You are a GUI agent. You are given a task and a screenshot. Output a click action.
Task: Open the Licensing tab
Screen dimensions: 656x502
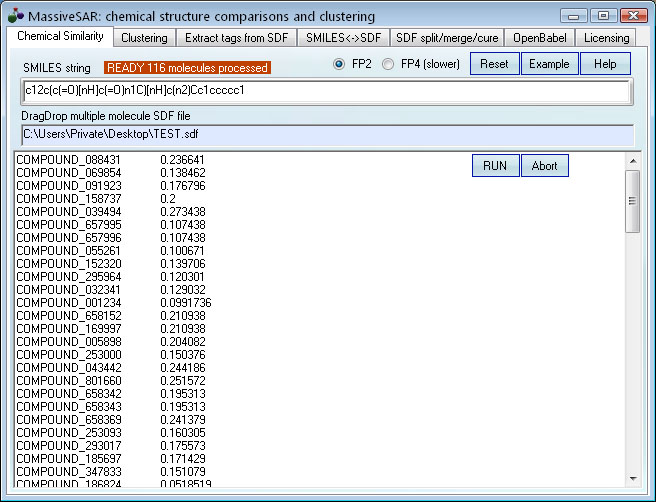coord(606,38)
